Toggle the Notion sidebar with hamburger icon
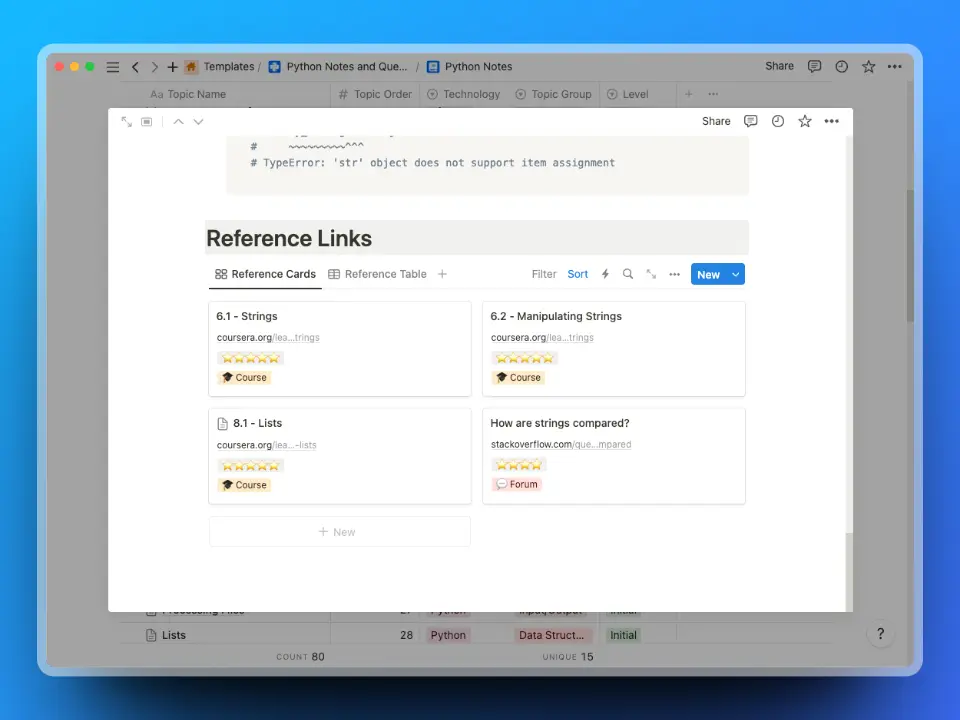 pyautogui.click(x=113, y=67)
